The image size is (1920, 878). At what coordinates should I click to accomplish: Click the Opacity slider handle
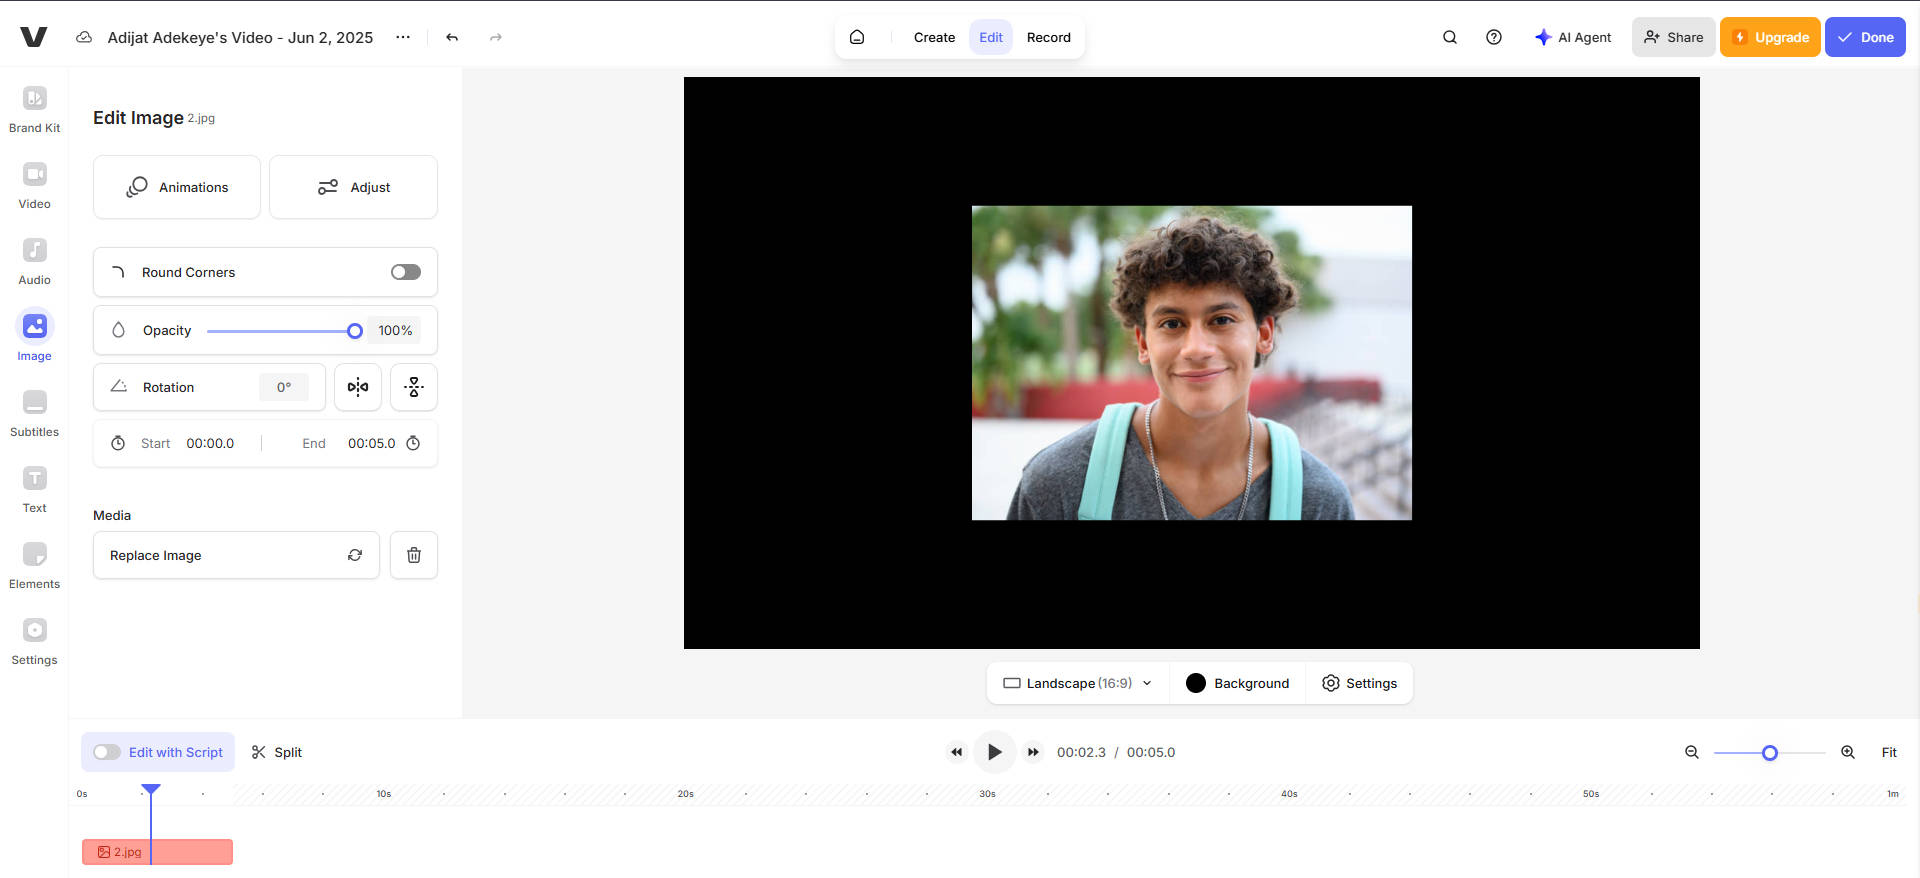(x=355, y=331)
